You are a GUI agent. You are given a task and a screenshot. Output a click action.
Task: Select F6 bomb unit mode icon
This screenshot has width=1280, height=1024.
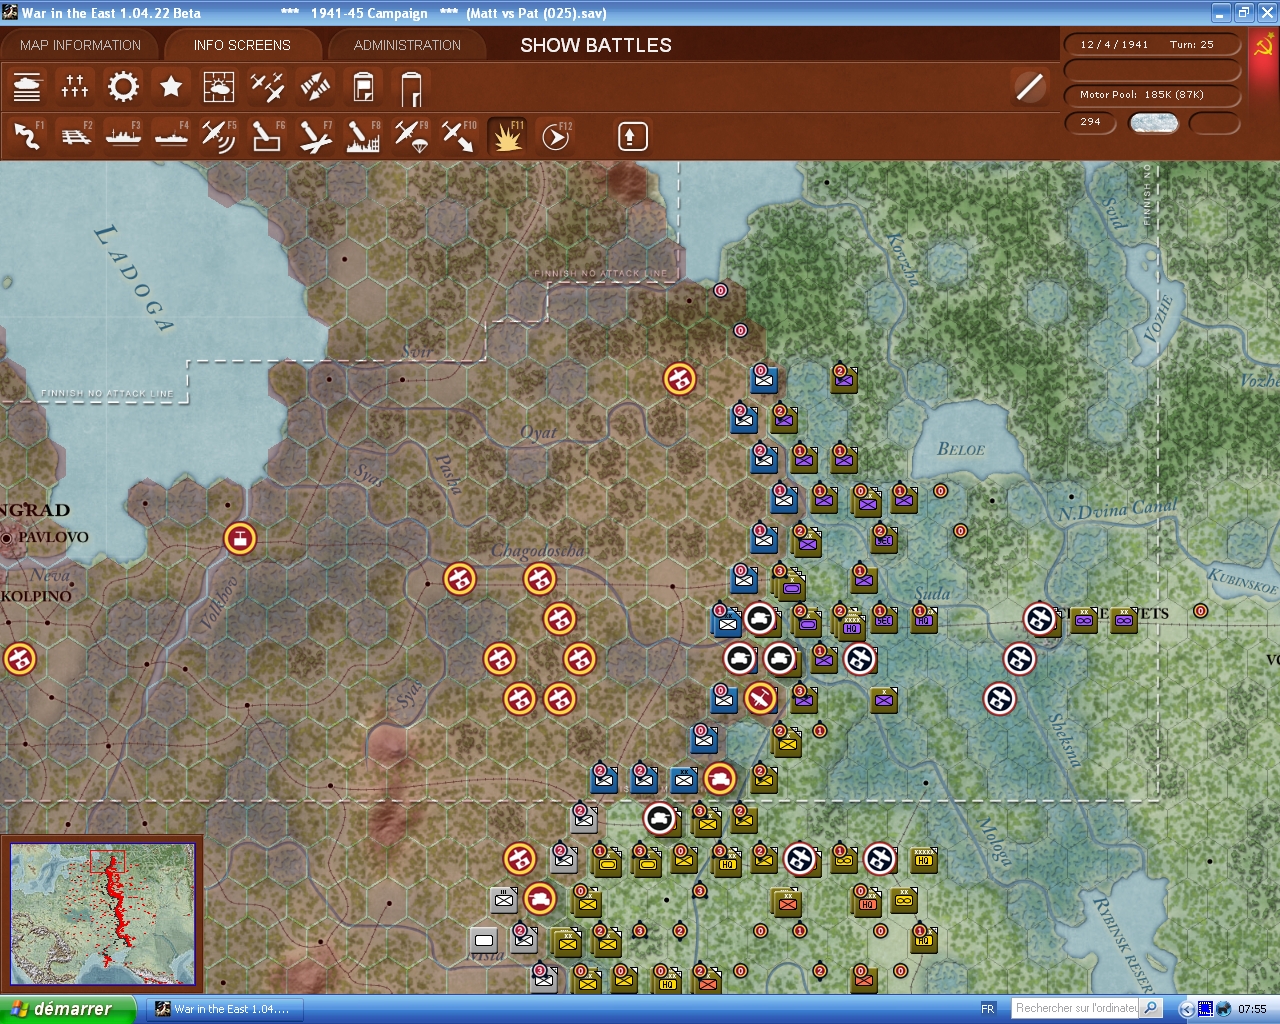267,136
